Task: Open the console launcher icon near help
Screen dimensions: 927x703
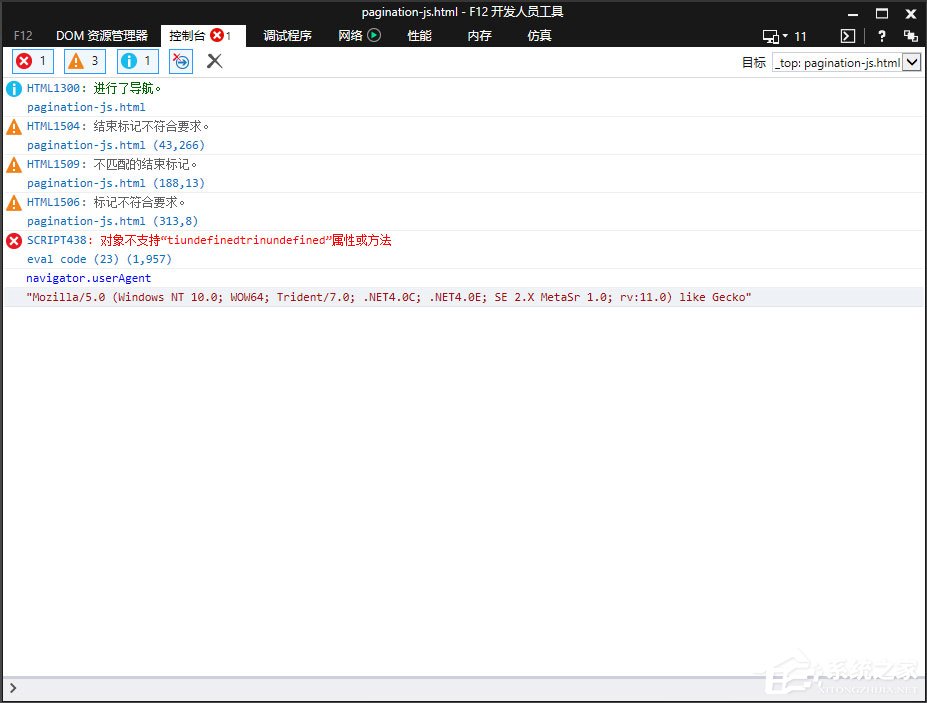Action: click(x=846, y=35)
